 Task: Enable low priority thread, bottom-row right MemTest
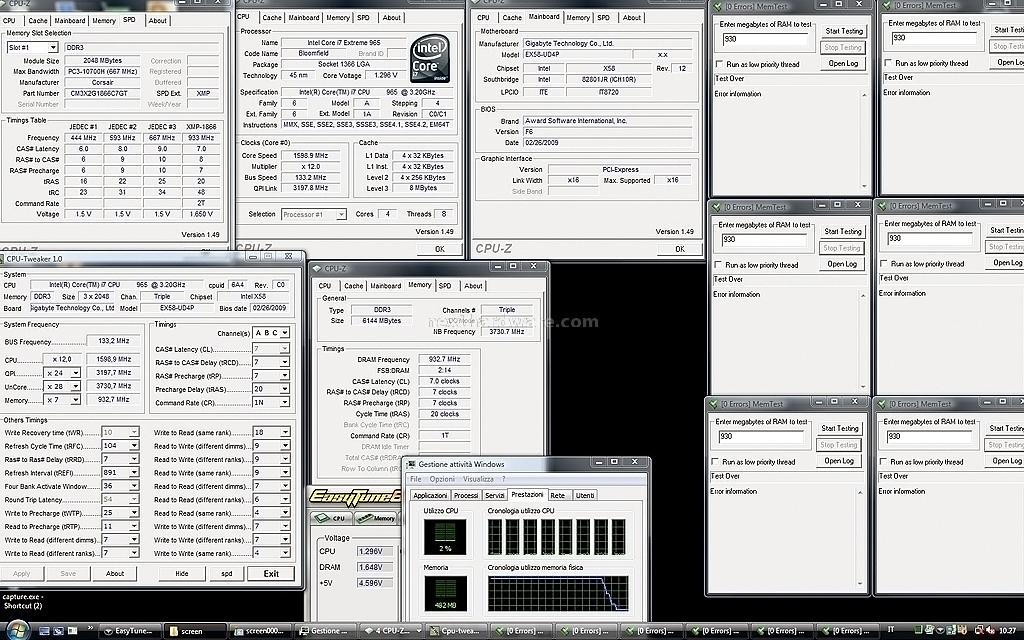pos(884,462)
